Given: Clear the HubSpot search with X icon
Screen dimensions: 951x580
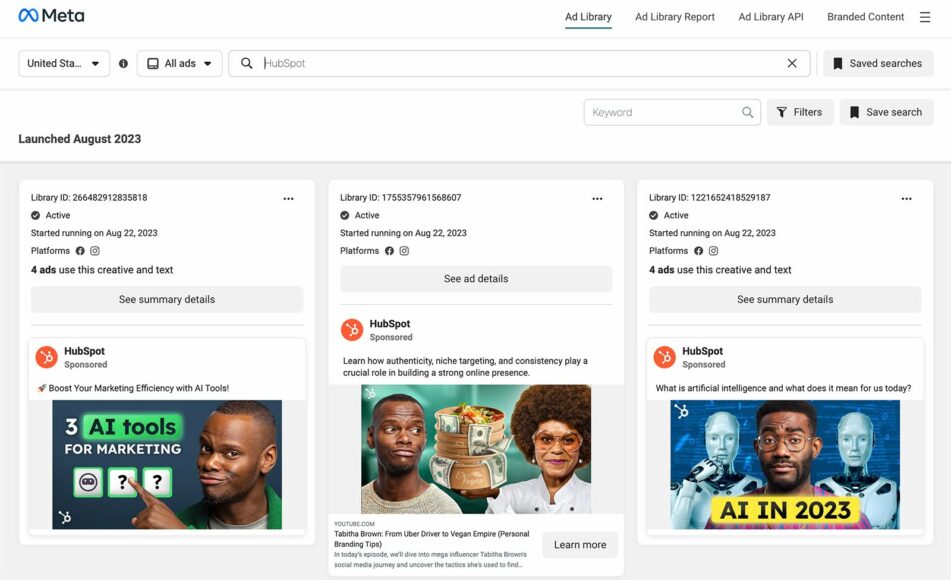Looking at the screenshot, I should 792,63.
